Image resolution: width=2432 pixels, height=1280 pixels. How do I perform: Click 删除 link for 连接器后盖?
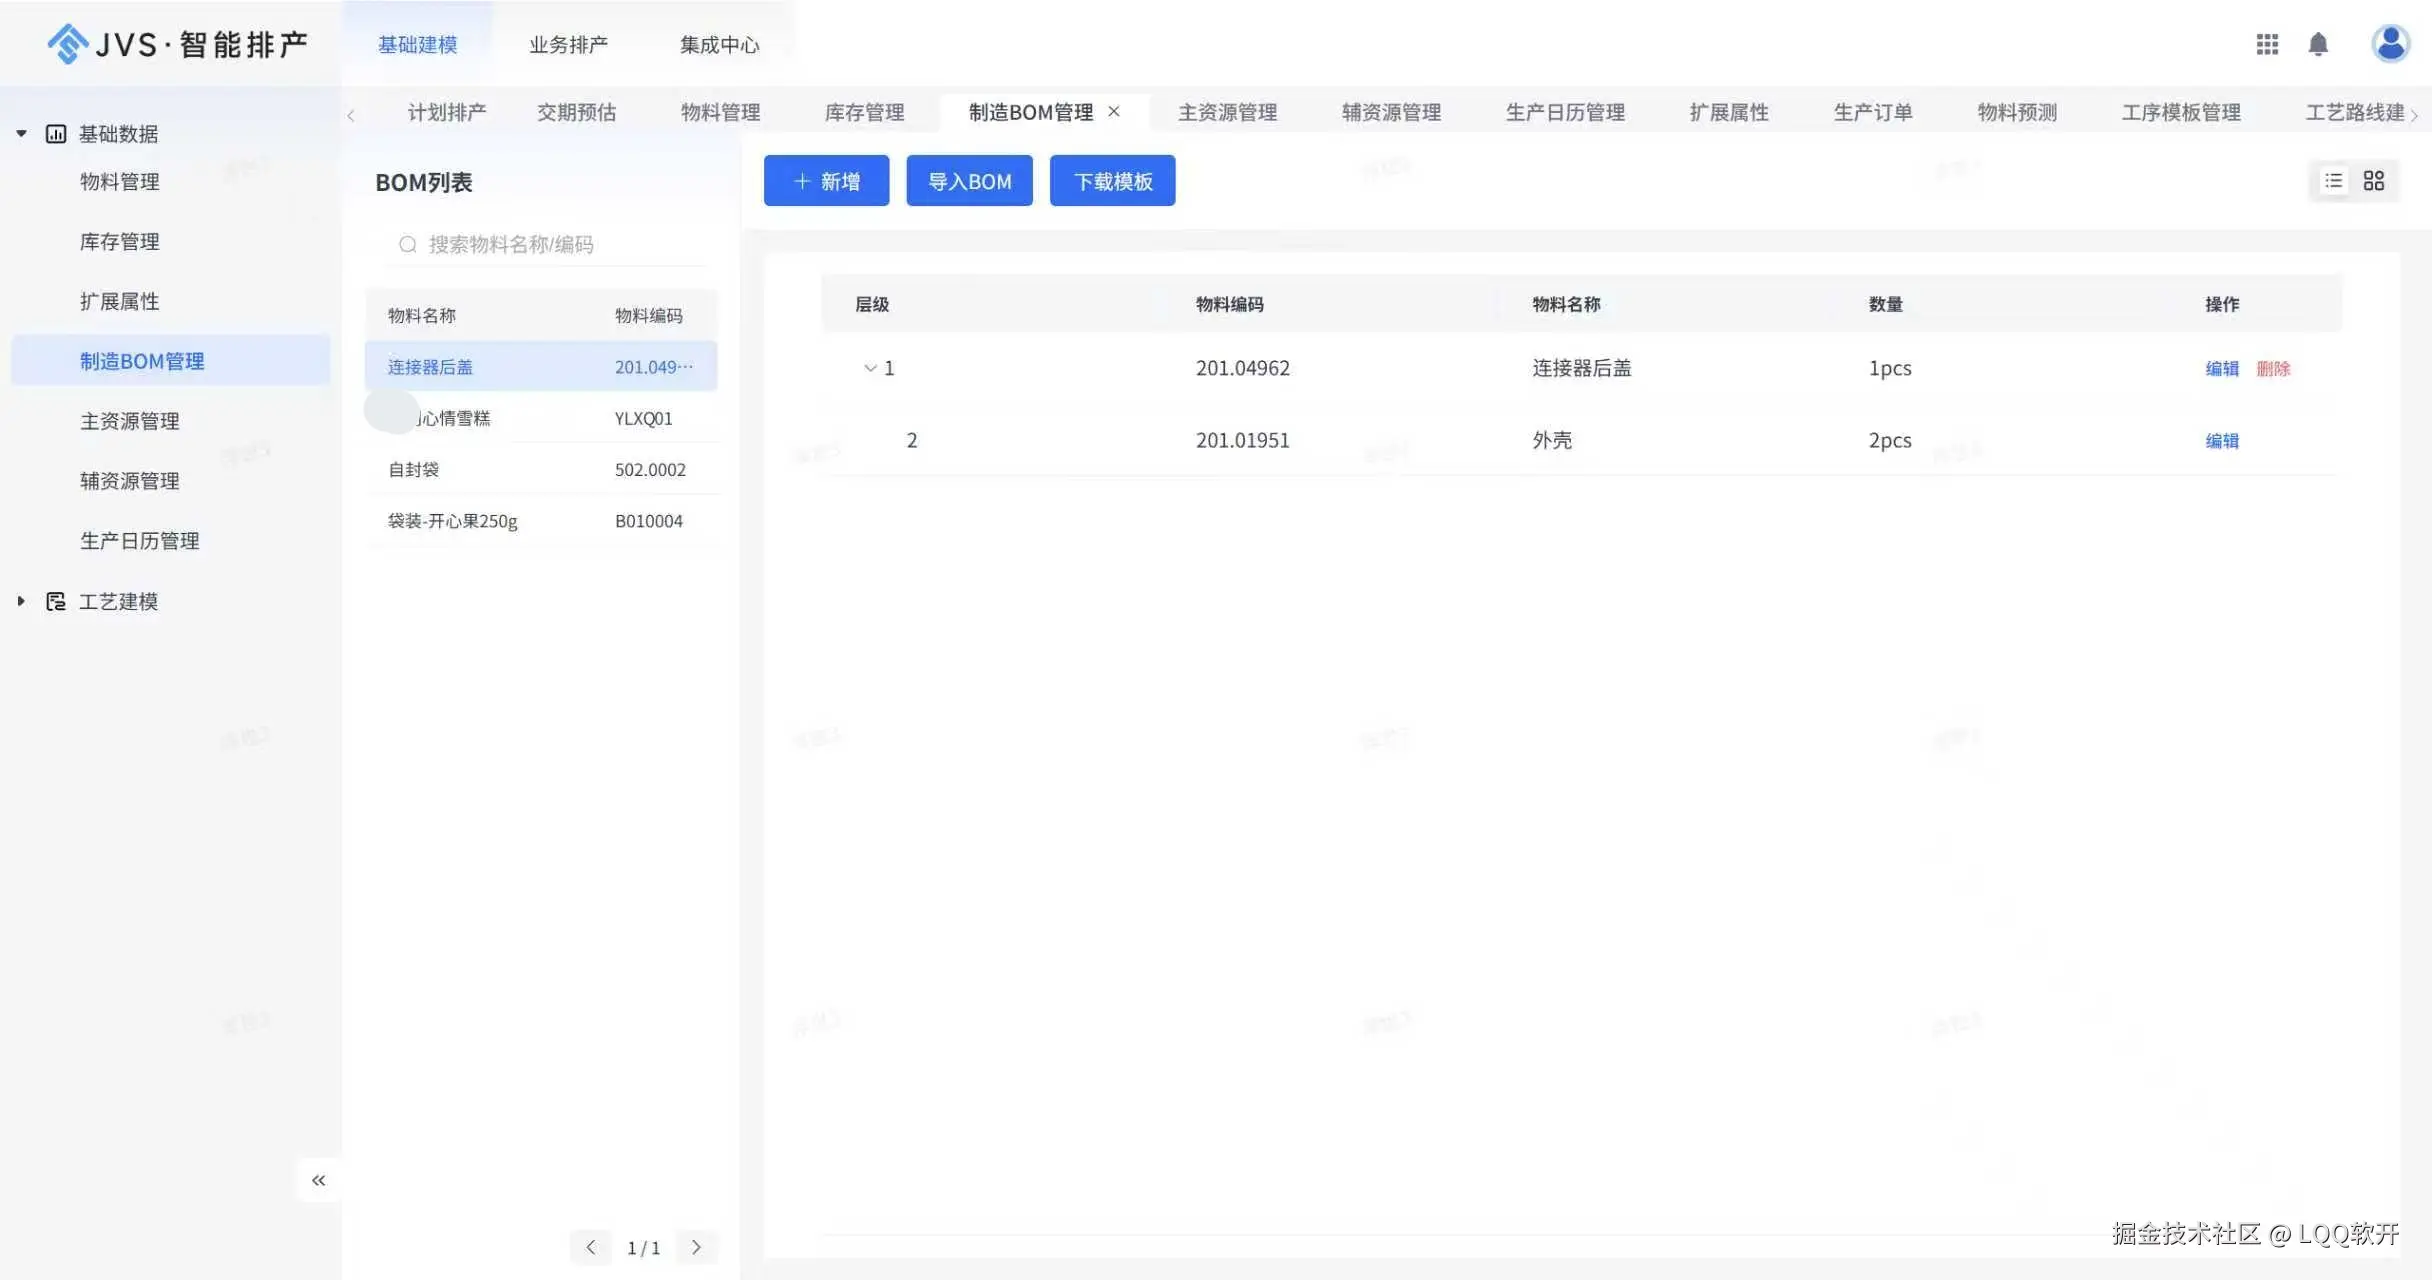pyautogui.click(x=2273, y=369)
